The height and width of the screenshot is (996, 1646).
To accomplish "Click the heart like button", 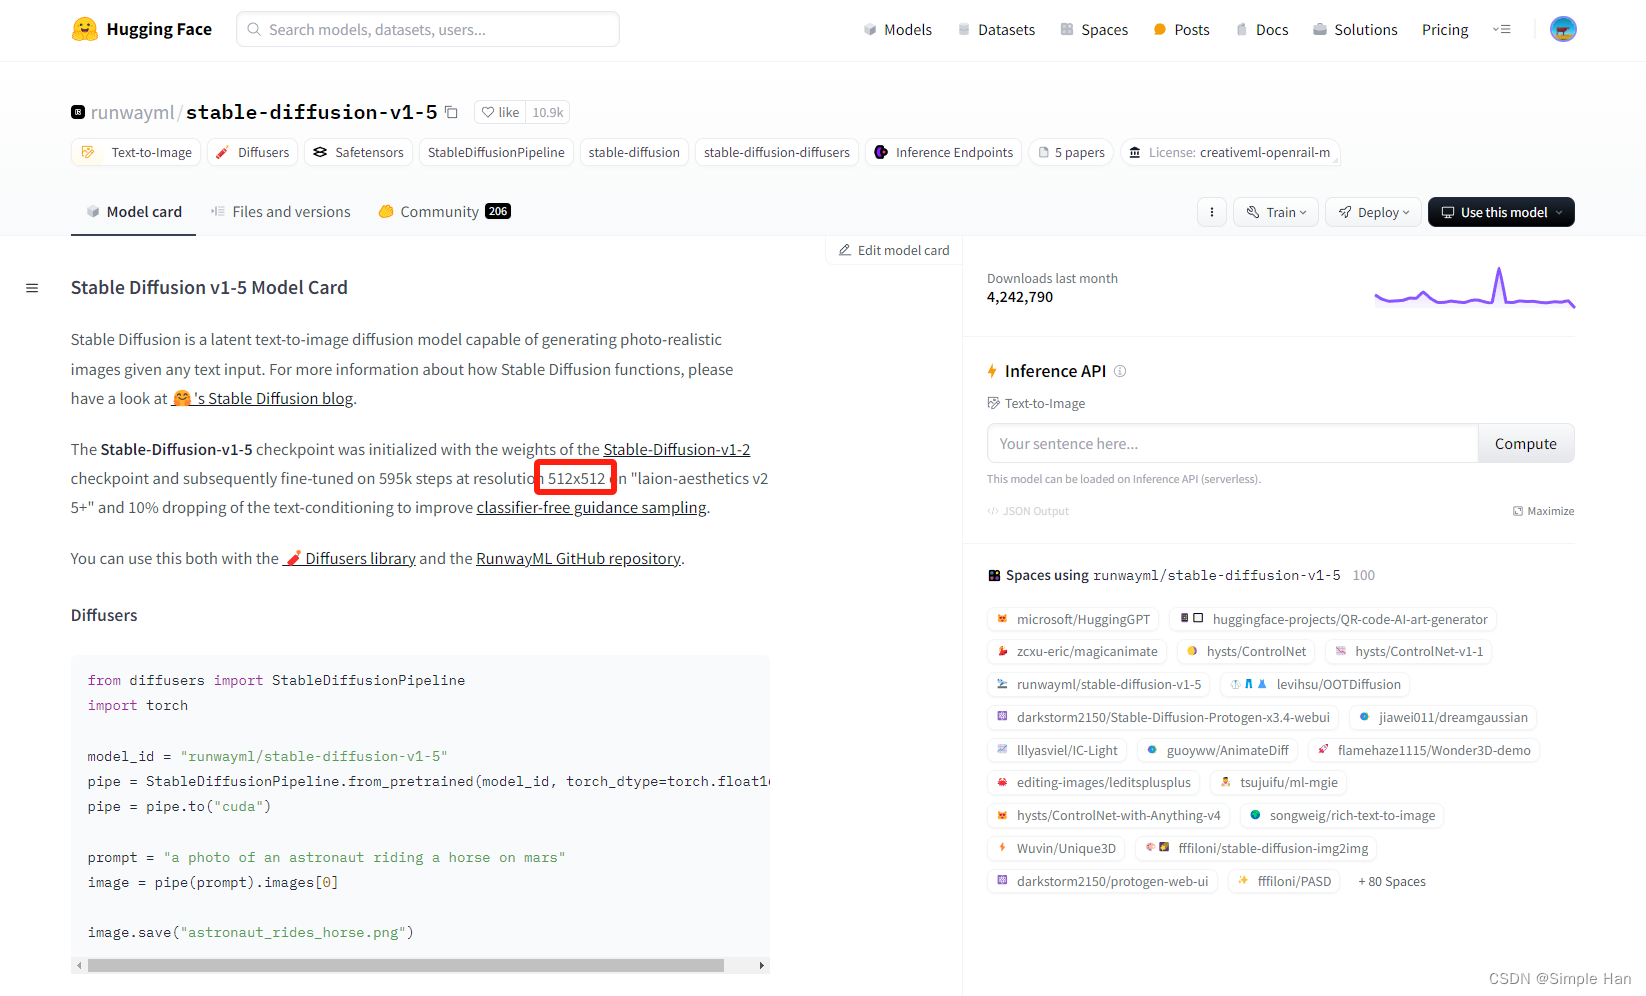I will pos(500,112).
